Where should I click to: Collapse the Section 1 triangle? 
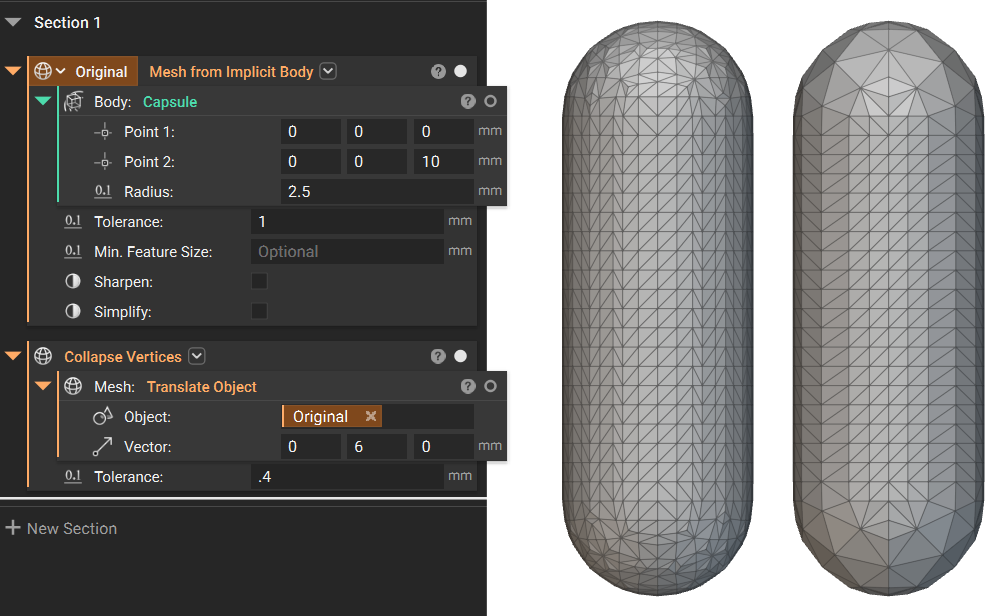pos(13,22)
